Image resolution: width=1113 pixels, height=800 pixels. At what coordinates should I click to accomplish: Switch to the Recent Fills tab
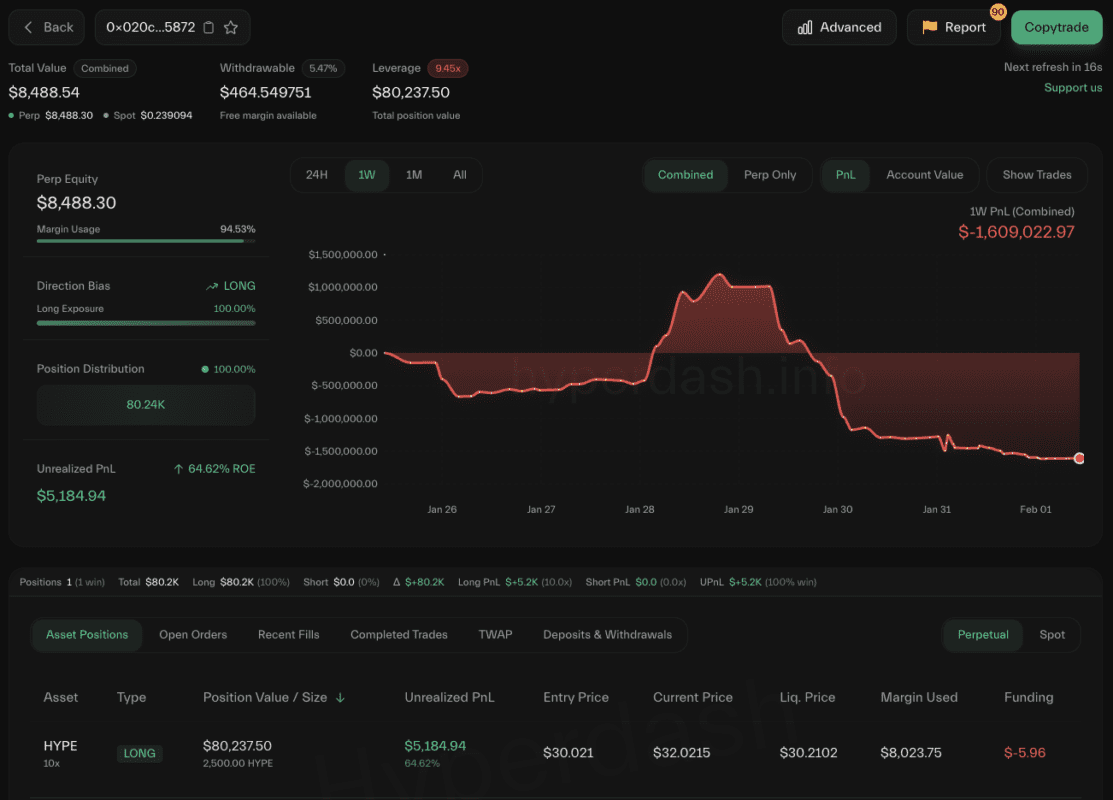coord(289,635)
